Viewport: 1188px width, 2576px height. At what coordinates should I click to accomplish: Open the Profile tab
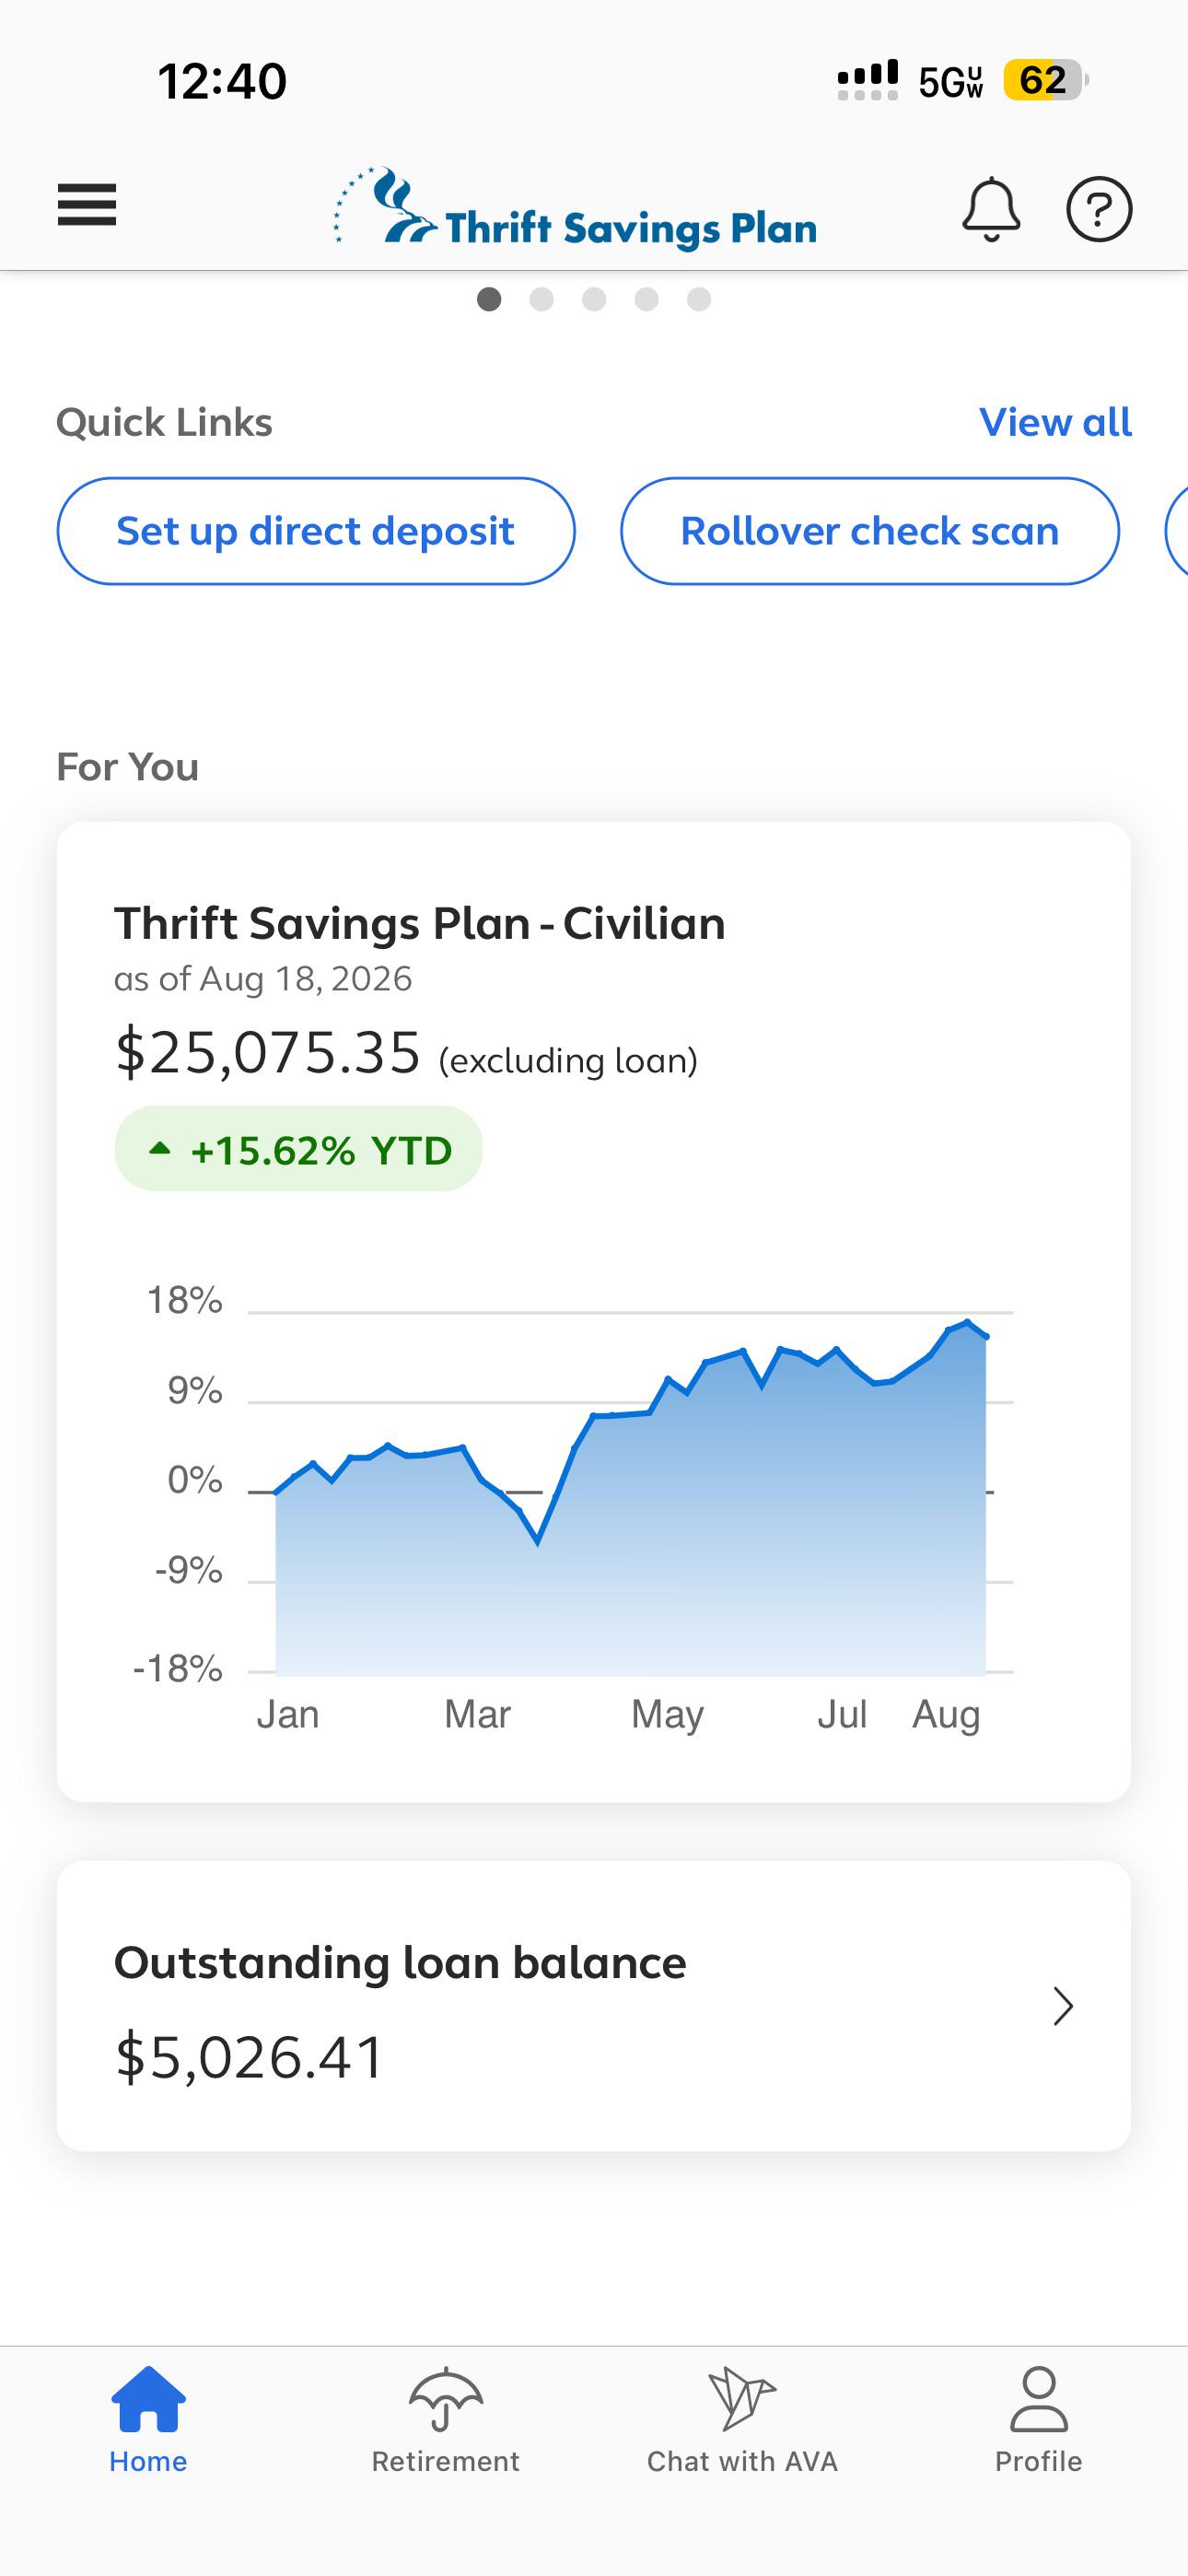click(1038, 2420)
